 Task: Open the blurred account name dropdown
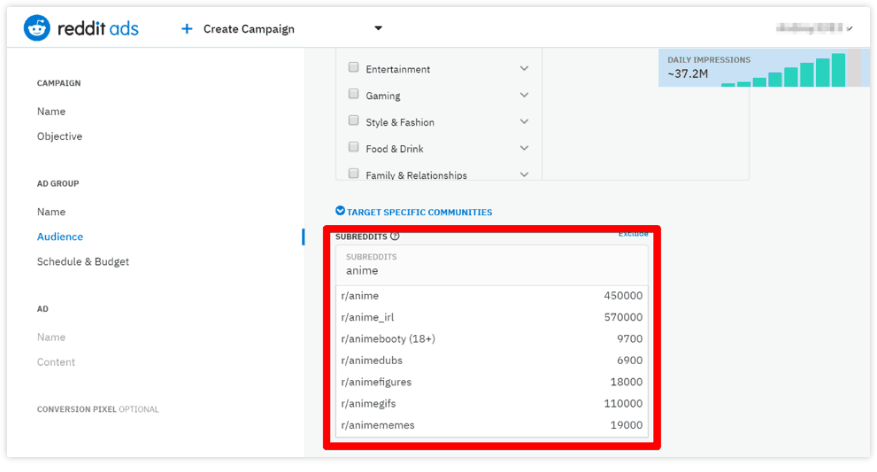(814, 27)
